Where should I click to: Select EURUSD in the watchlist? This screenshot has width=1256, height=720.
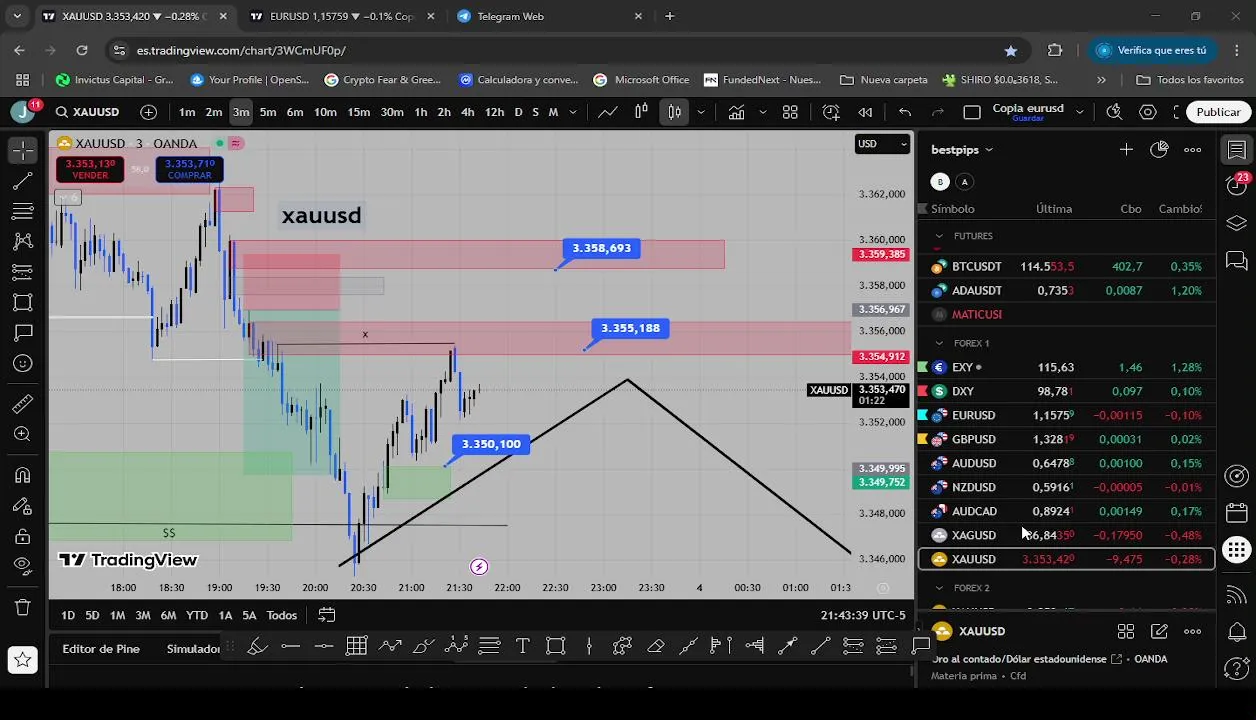click(1066, 415)
